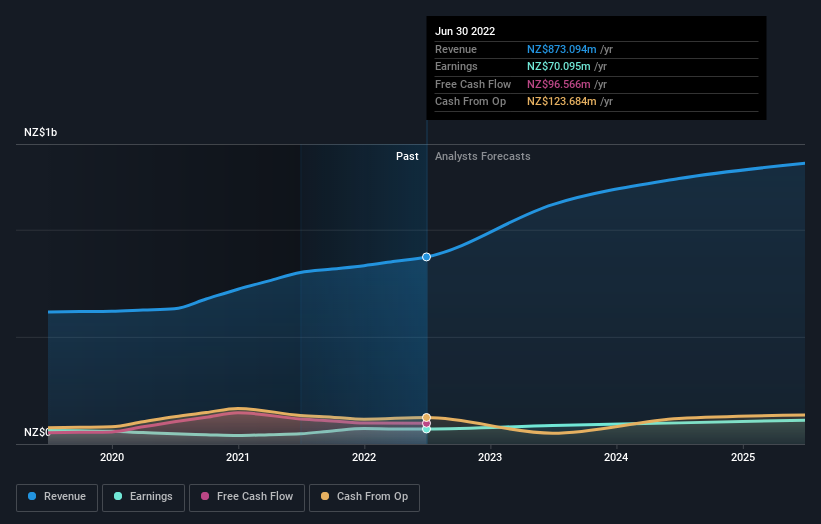Click the pink Free Cash Flow data point
Viewport: 821px width, 524px height.
(426, 423)
